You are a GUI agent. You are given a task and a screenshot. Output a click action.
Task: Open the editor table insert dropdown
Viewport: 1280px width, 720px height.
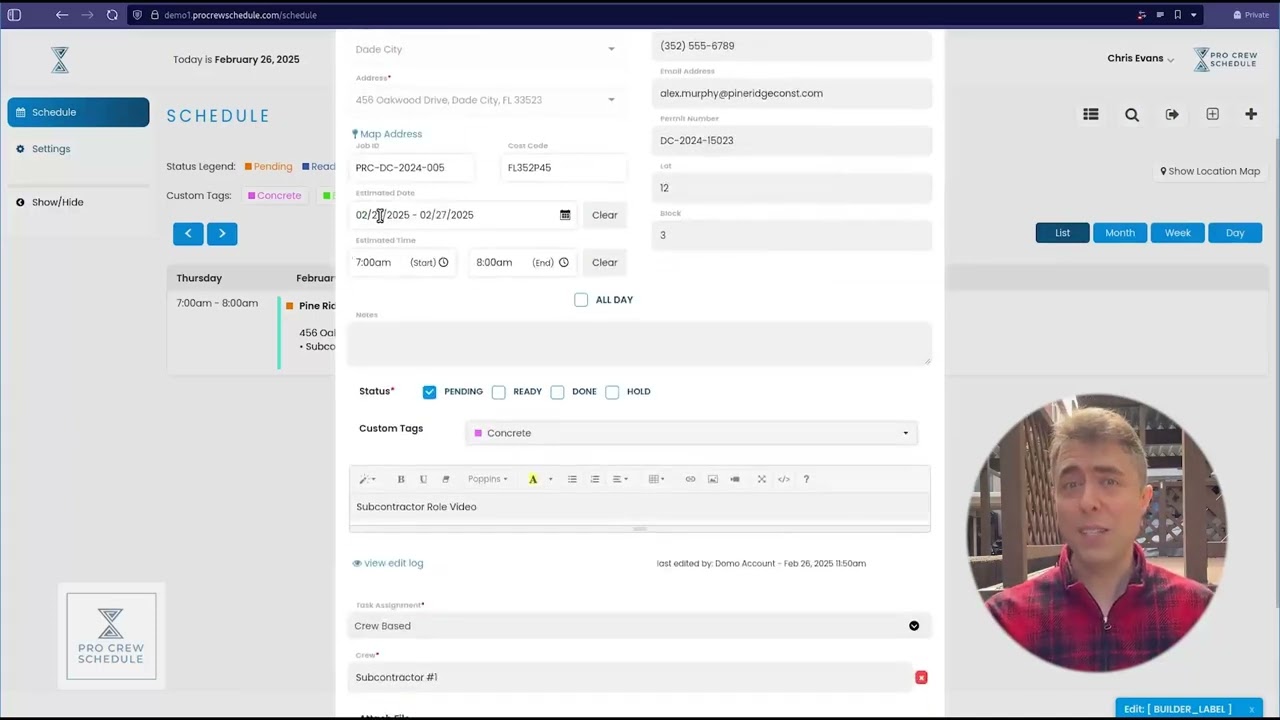[x=656, y=479]
